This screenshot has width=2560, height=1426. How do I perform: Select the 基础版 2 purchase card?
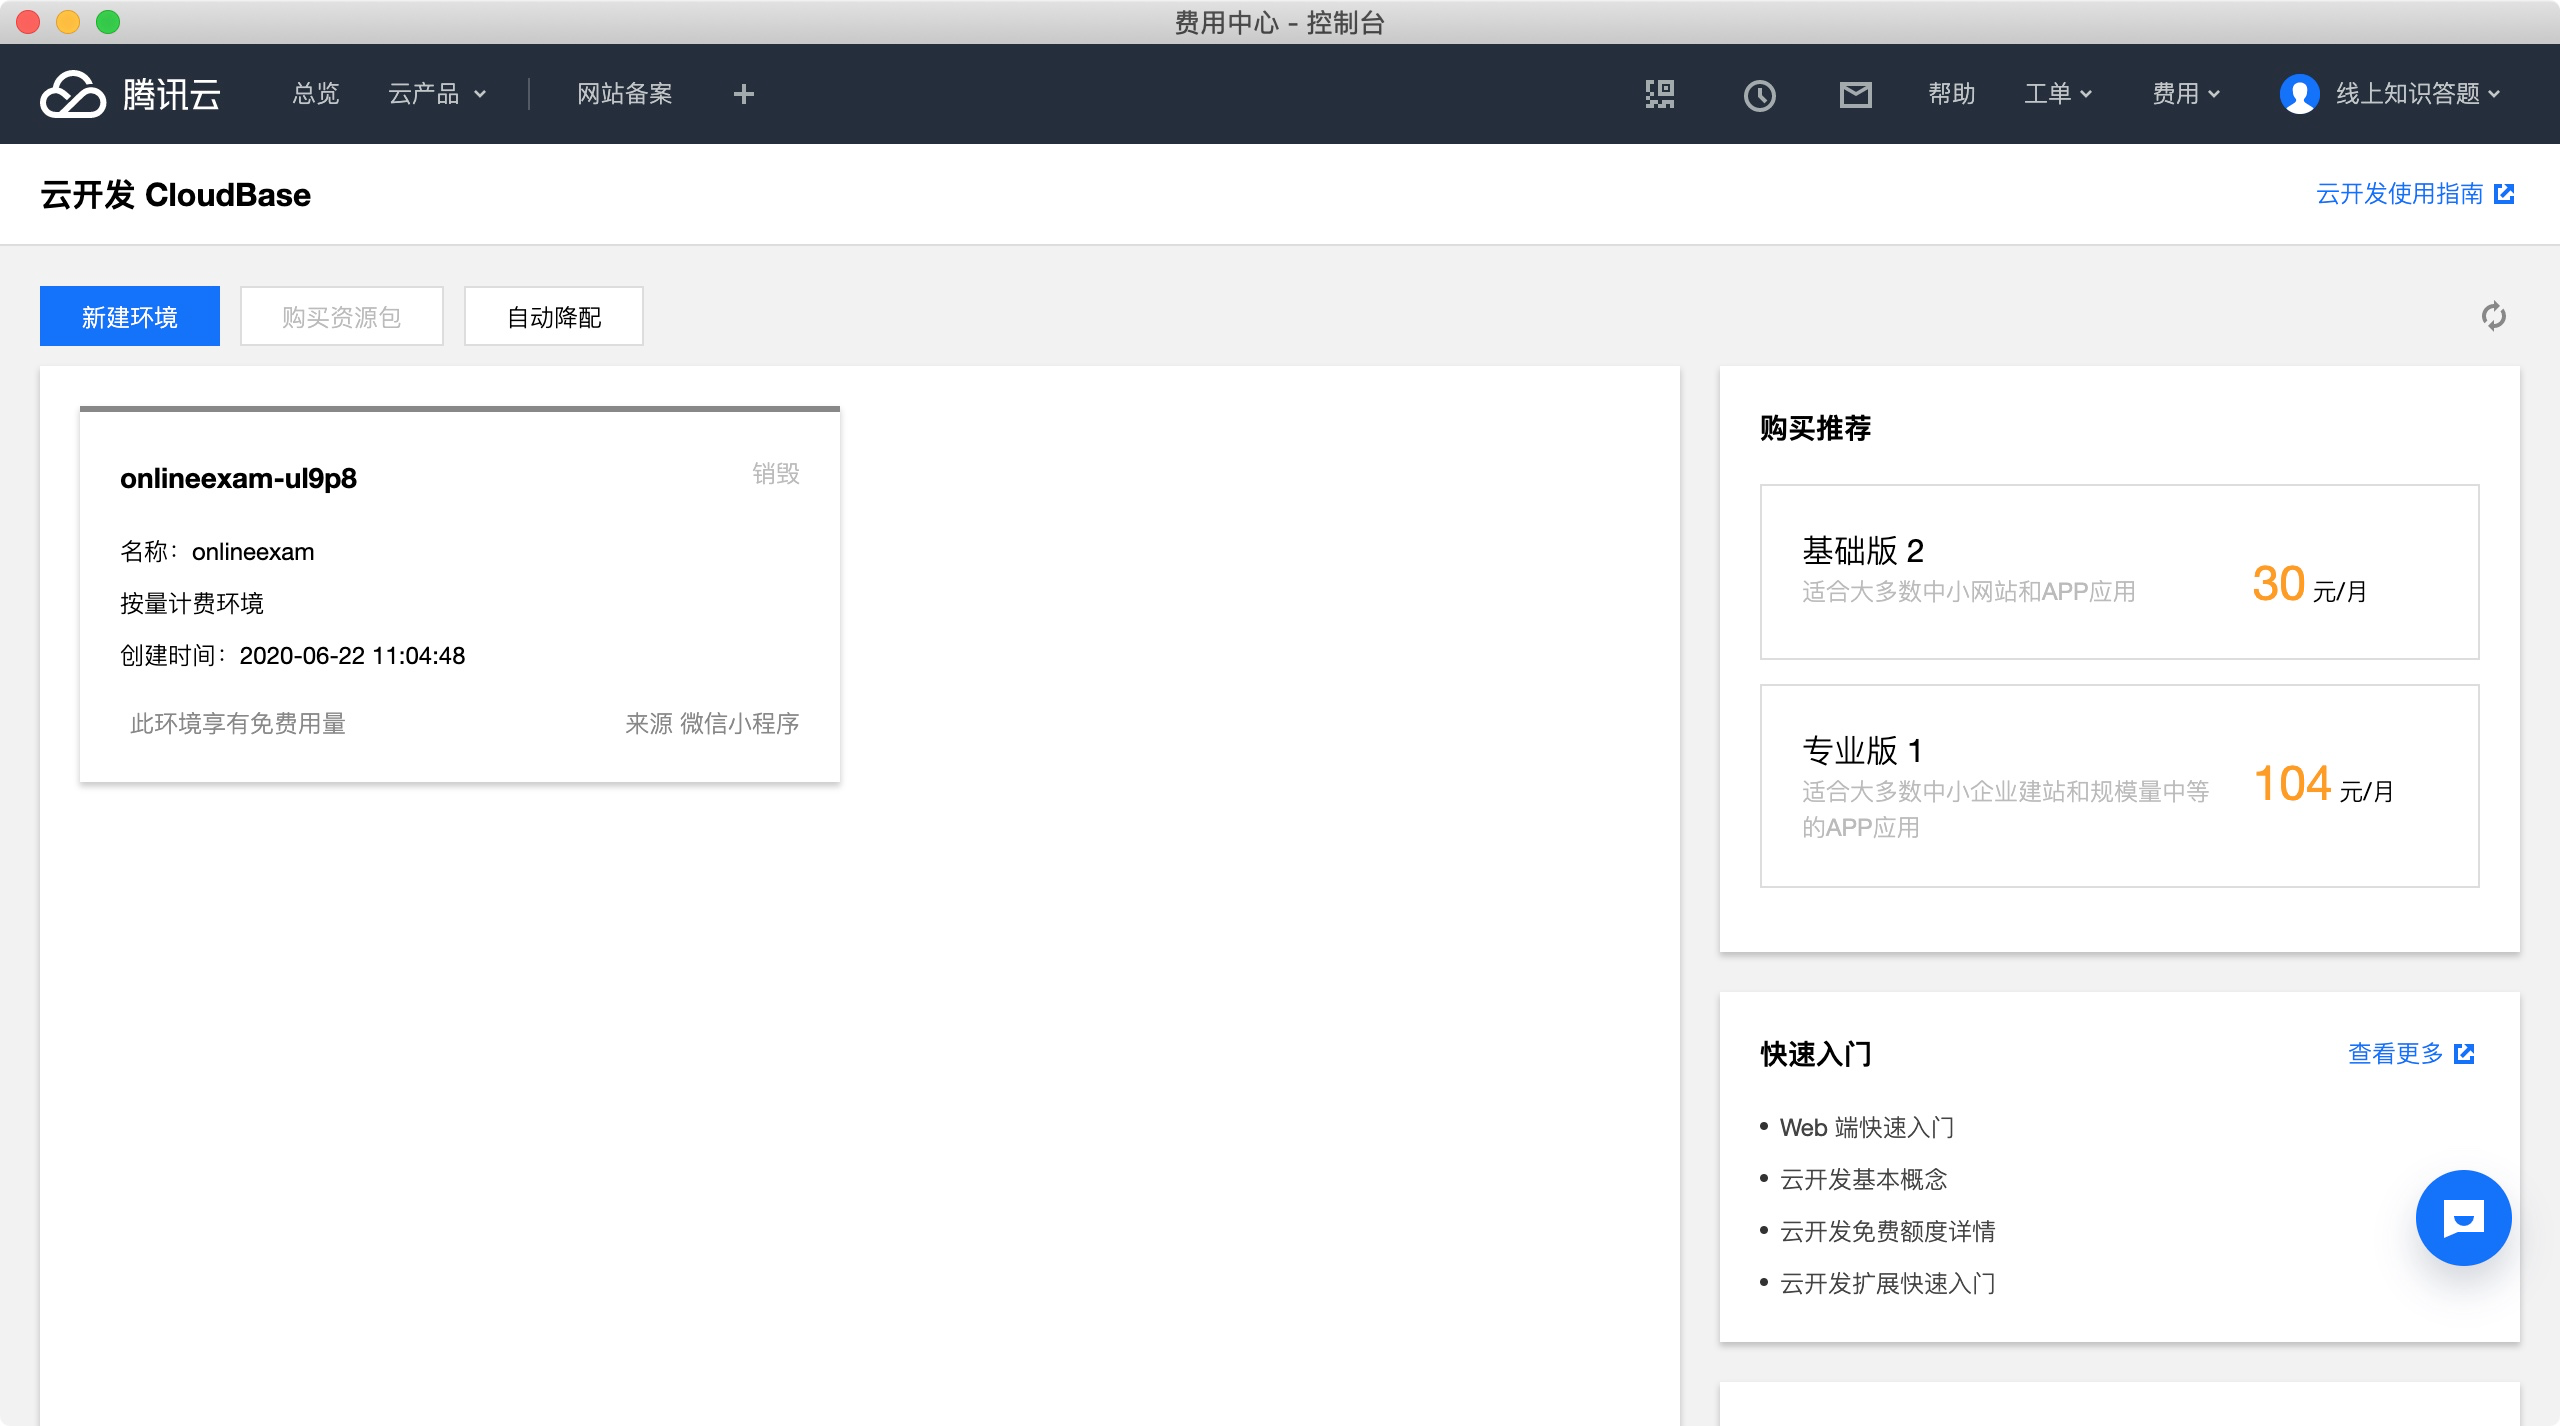2118,571
